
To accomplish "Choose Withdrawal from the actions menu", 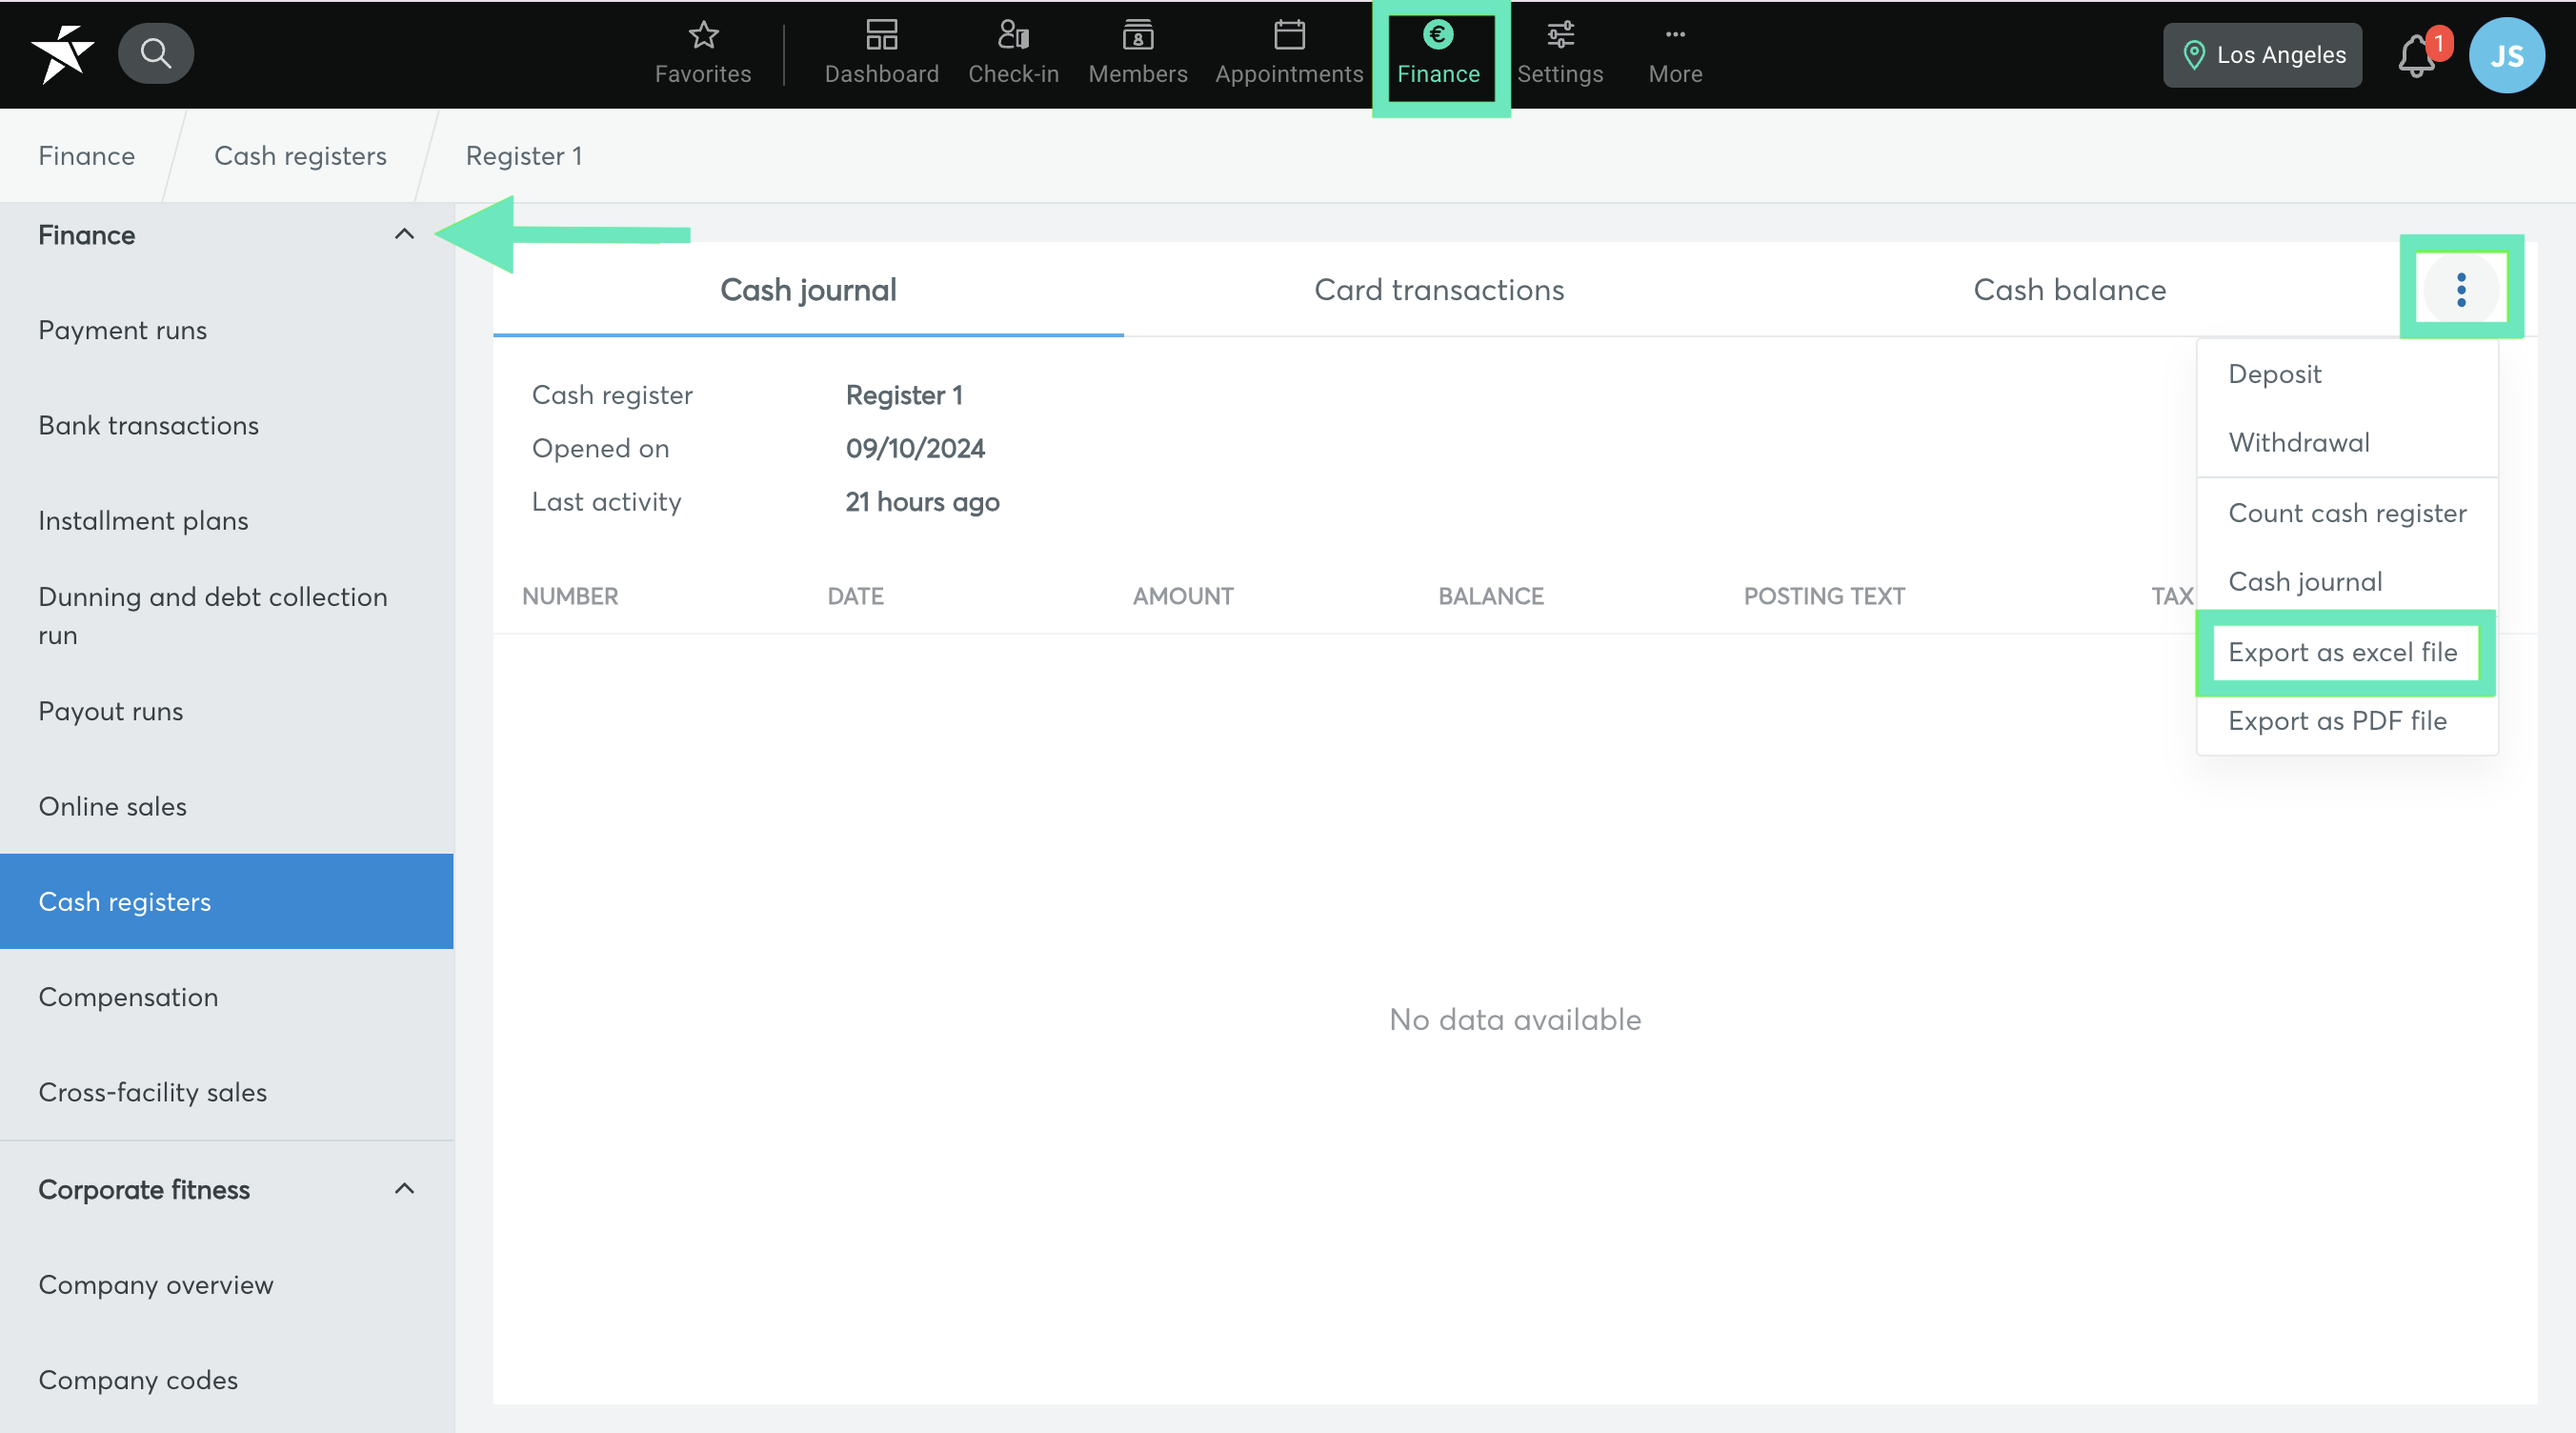I will point(2347,443).
